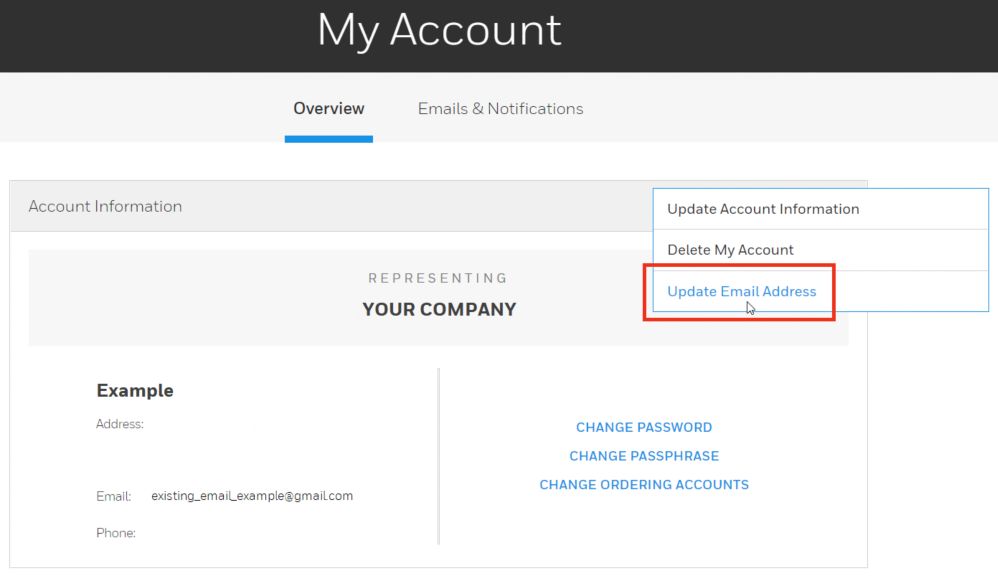Select the Overview tab
Image resolution: width=998 pixels, height=576 pixels.
pyautogui.click(x=328, y=108)
